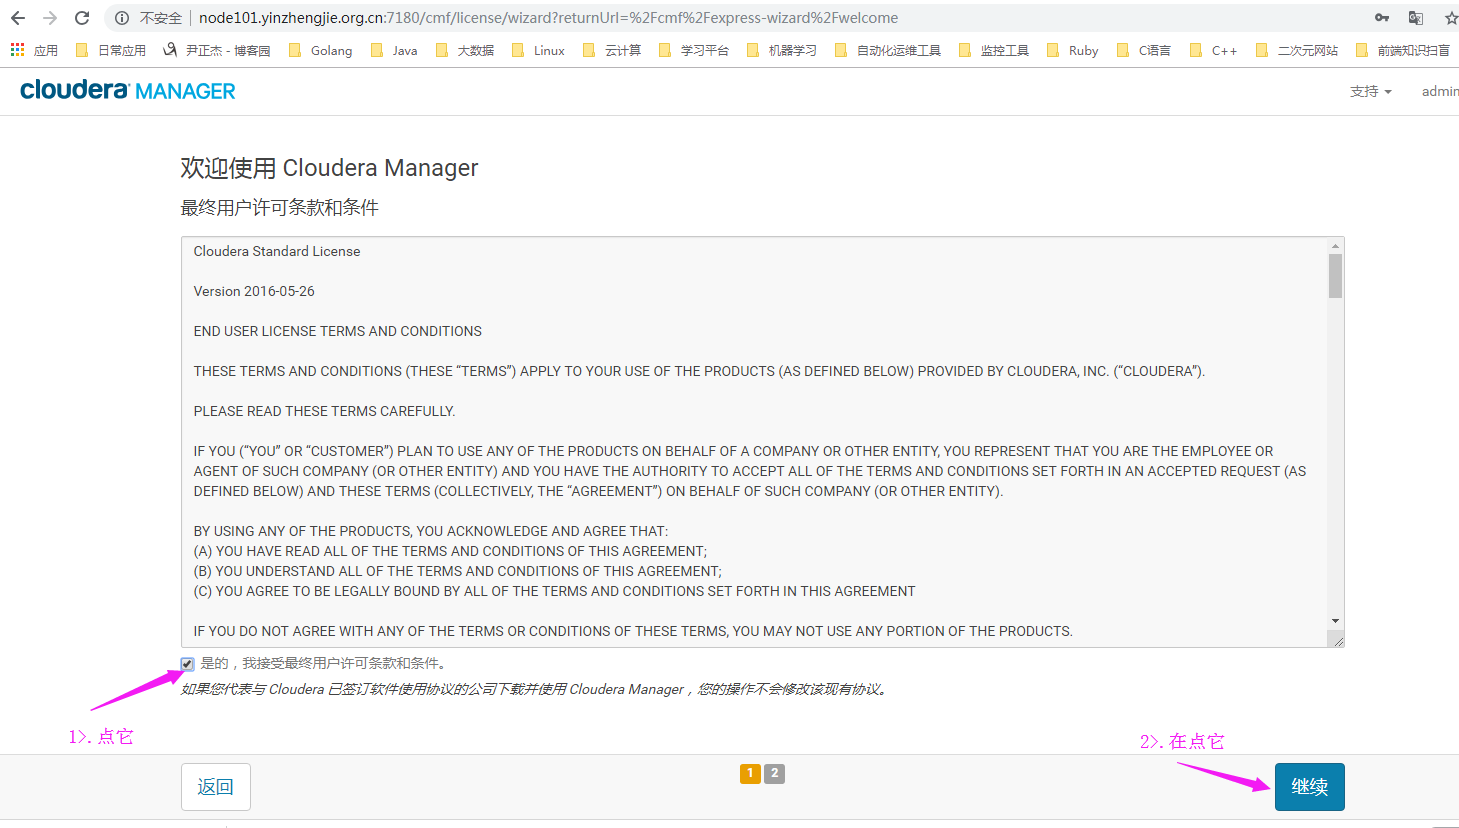1459x828 pixels.
Task: Click the not-secure site info icon
Action: (122, 18)
